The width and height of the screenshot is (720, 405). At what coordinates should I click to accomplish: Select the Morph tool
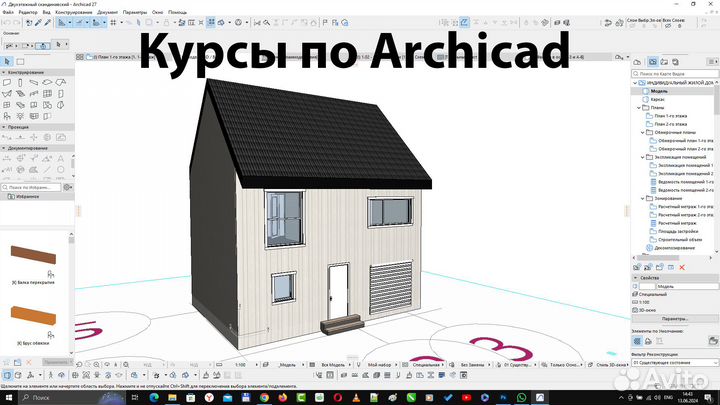61,105
